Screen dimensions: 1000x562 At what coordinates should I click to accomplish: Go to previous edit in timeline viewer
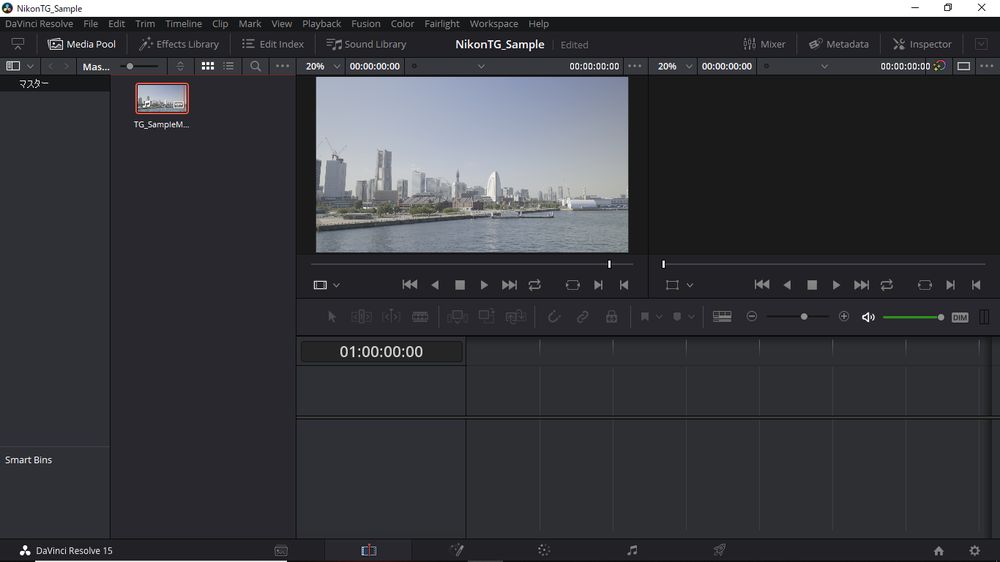pyautogui.click(x=761, y=285)
